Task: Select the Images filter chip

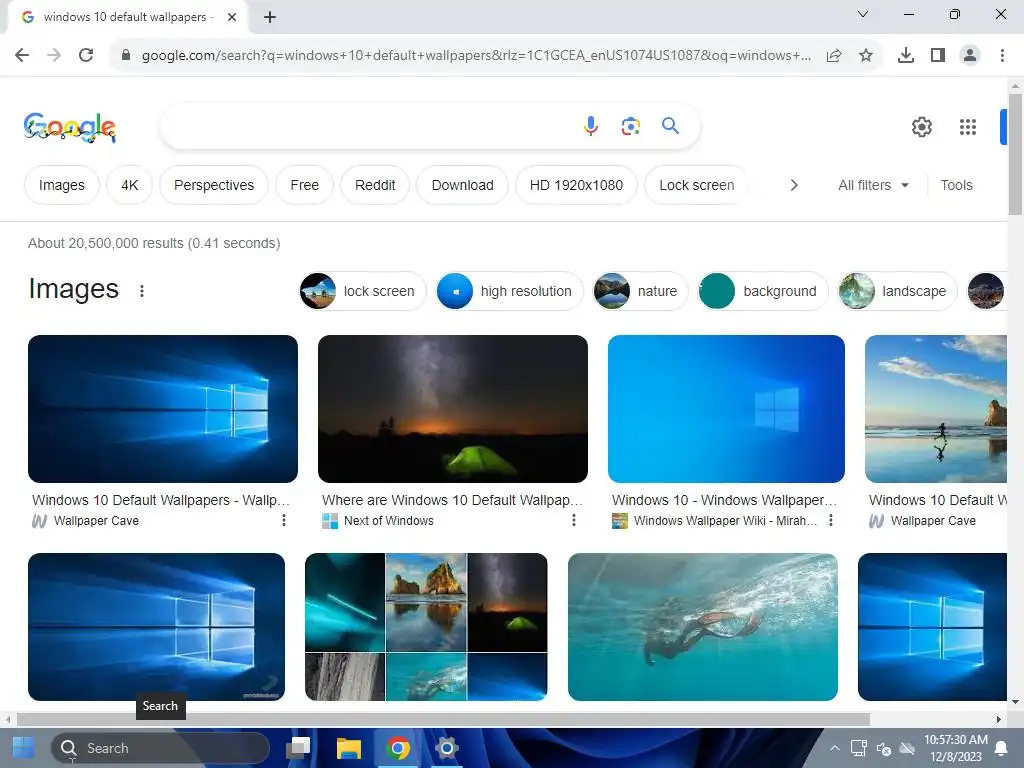Action: coord(61,185)
